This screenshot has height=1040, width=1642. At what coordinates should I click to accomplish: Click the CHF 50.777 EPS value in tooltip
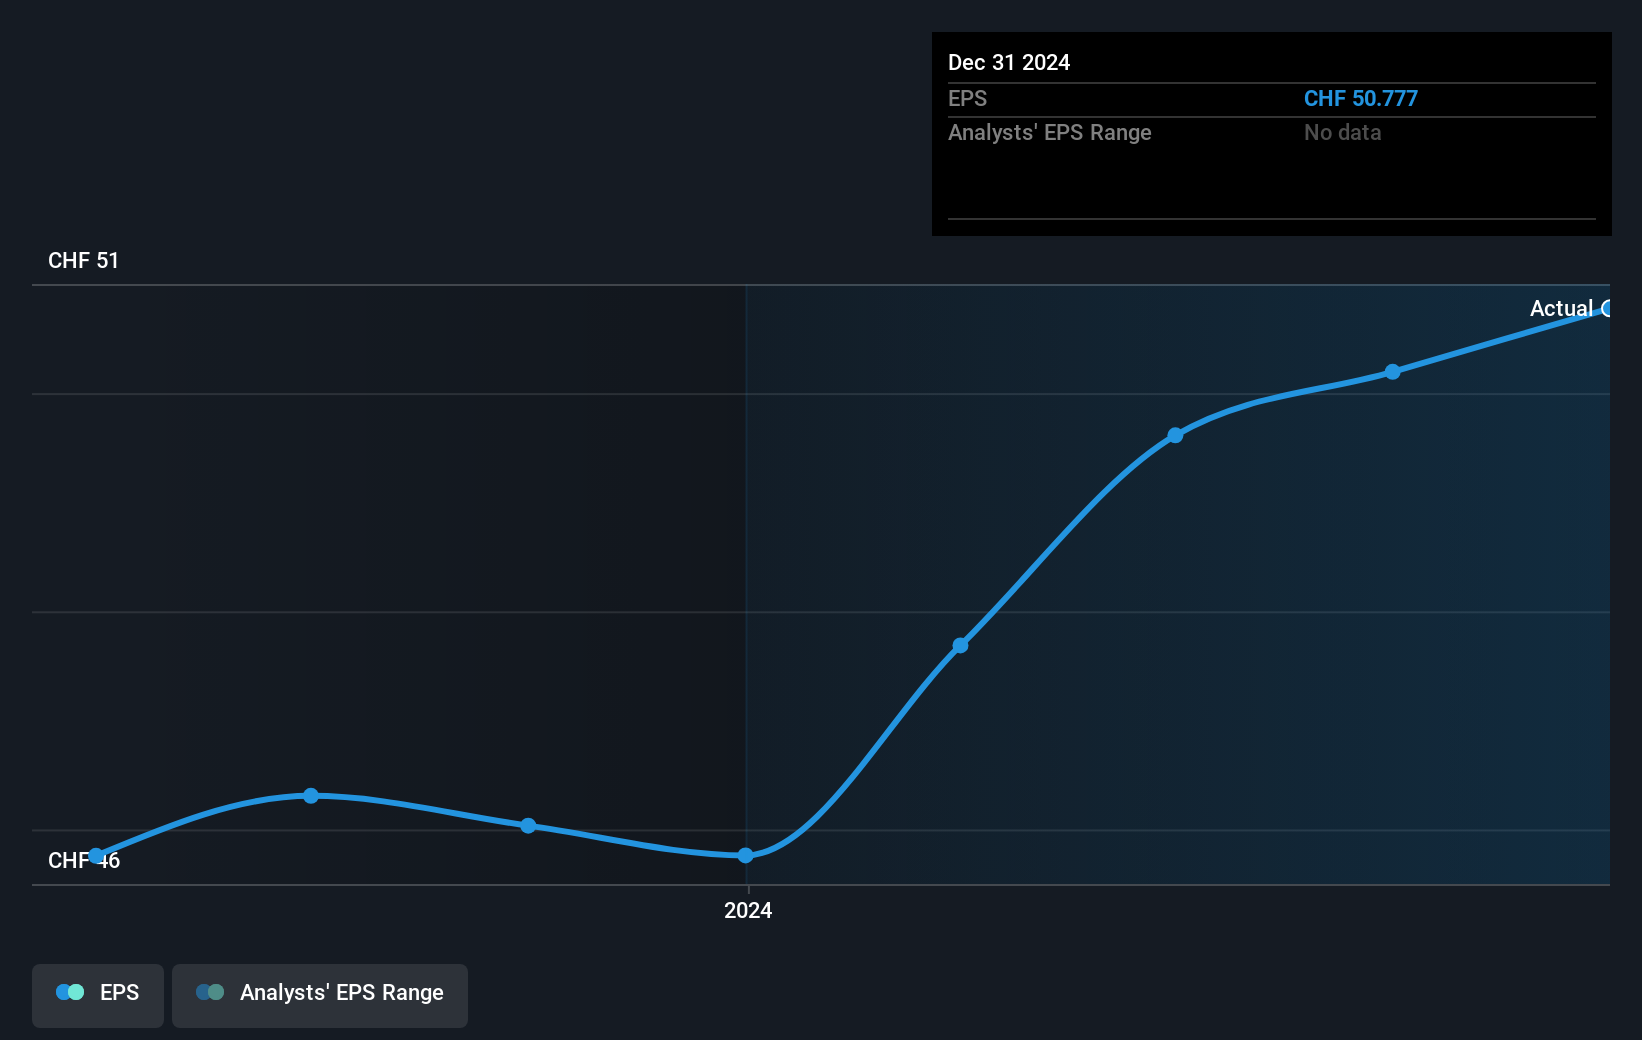coord(1360,98)
